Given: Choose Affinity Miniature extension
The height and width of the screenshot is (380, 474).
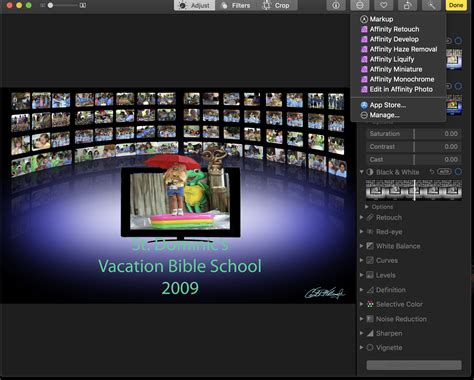Looking at the screenshot, I should 398,69.
